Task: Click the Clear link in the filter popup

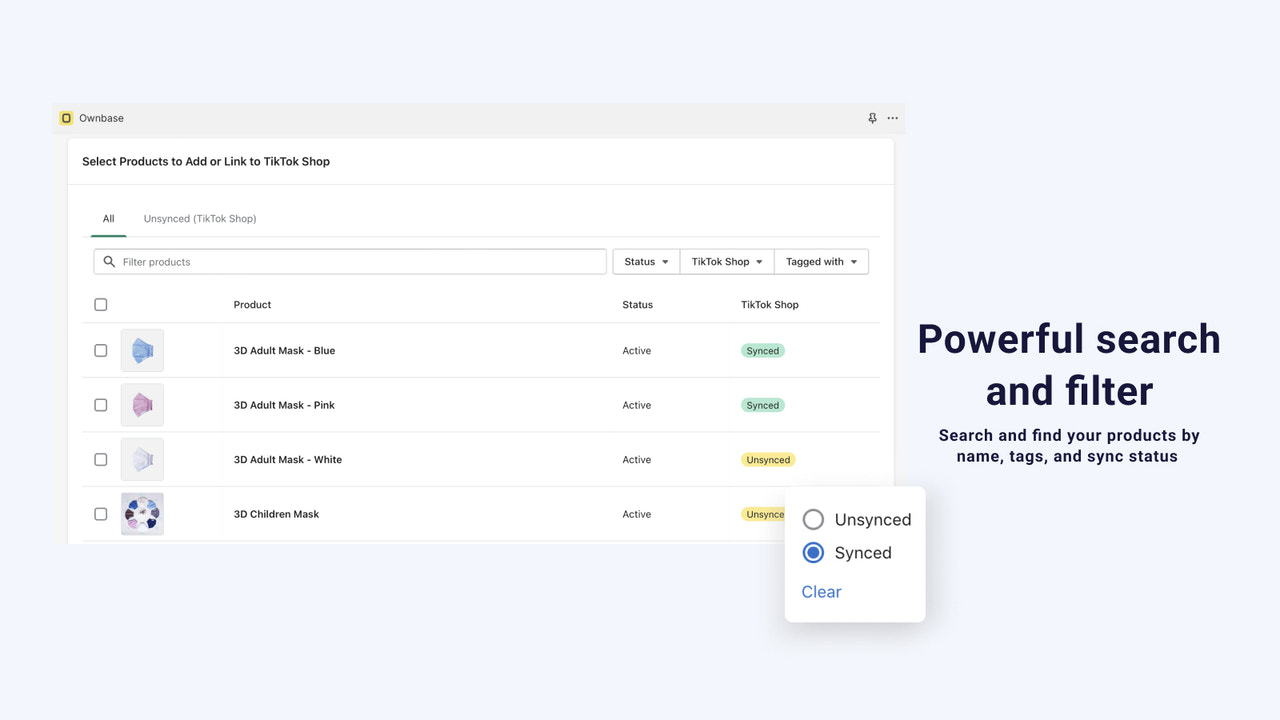Action: tap(821, 591)
